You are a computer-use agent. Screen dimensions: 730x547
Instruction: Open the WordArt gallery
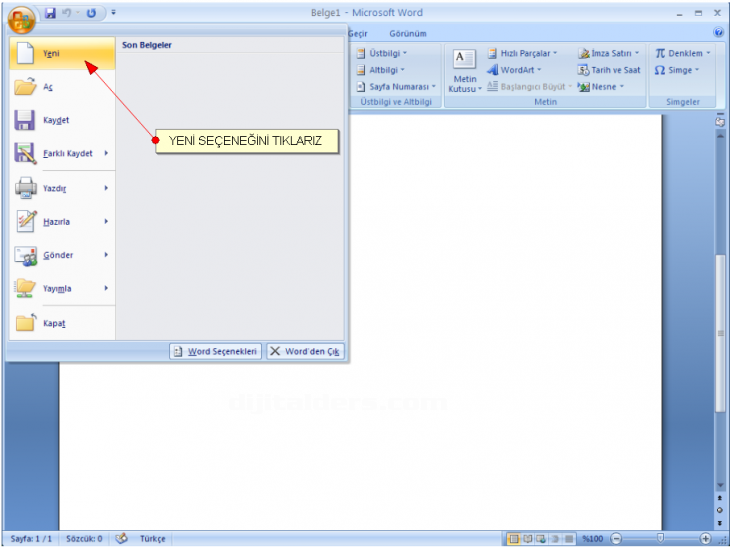point(514,70)
